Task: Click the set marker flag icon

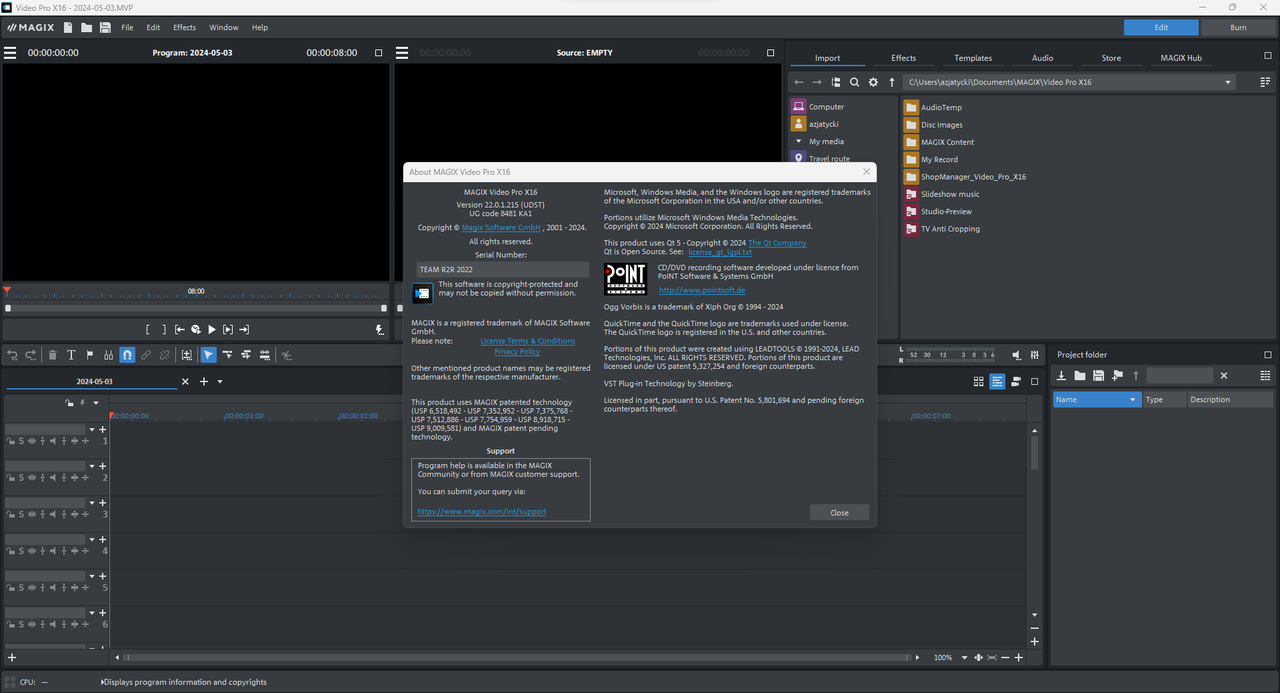Action: 90,355
